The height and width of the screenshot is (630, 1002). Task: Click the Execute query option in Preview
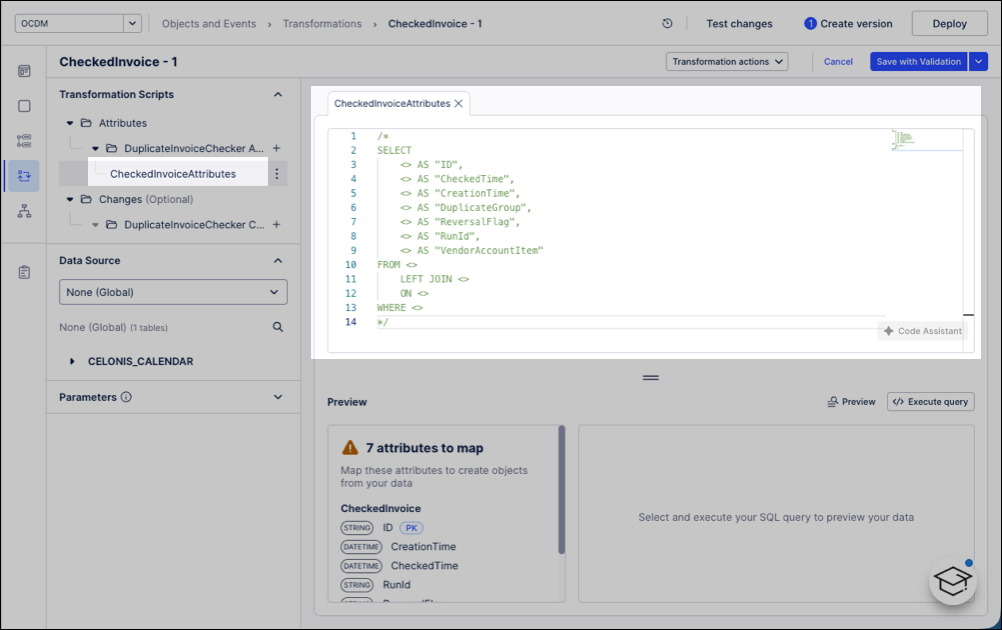pos(929,401)
